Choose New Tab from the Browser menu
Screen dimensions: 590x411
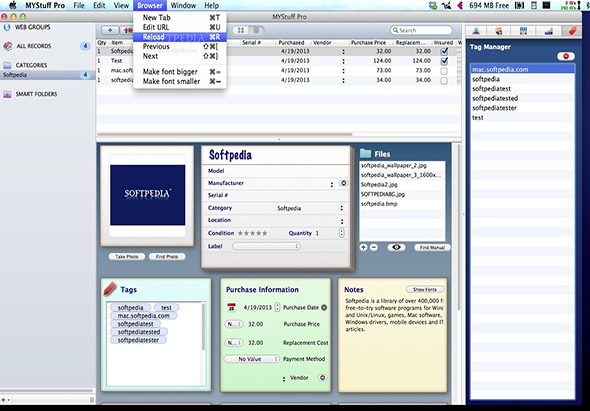[x=180, y=17]
